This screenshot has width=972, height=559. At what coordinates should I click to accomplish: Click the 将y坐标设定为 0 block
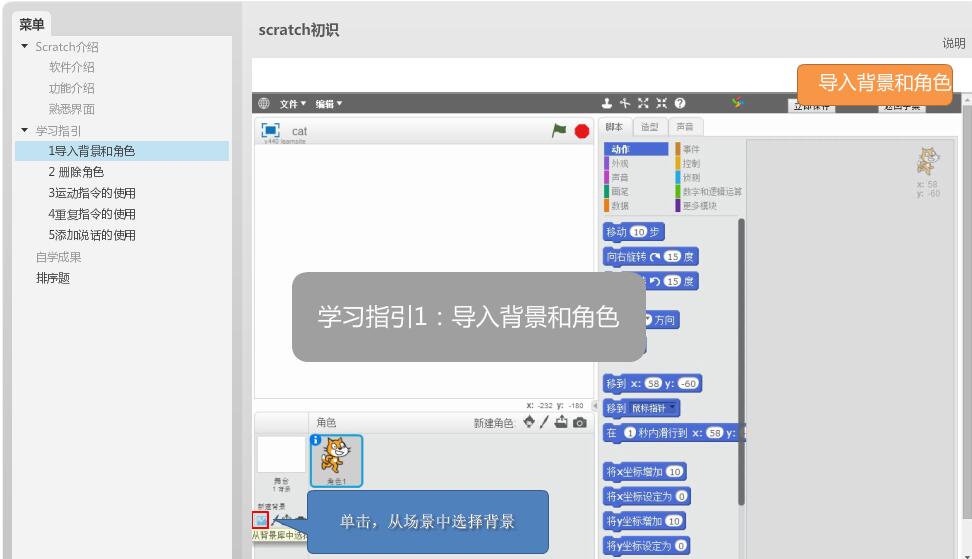(x=647, y=546)
